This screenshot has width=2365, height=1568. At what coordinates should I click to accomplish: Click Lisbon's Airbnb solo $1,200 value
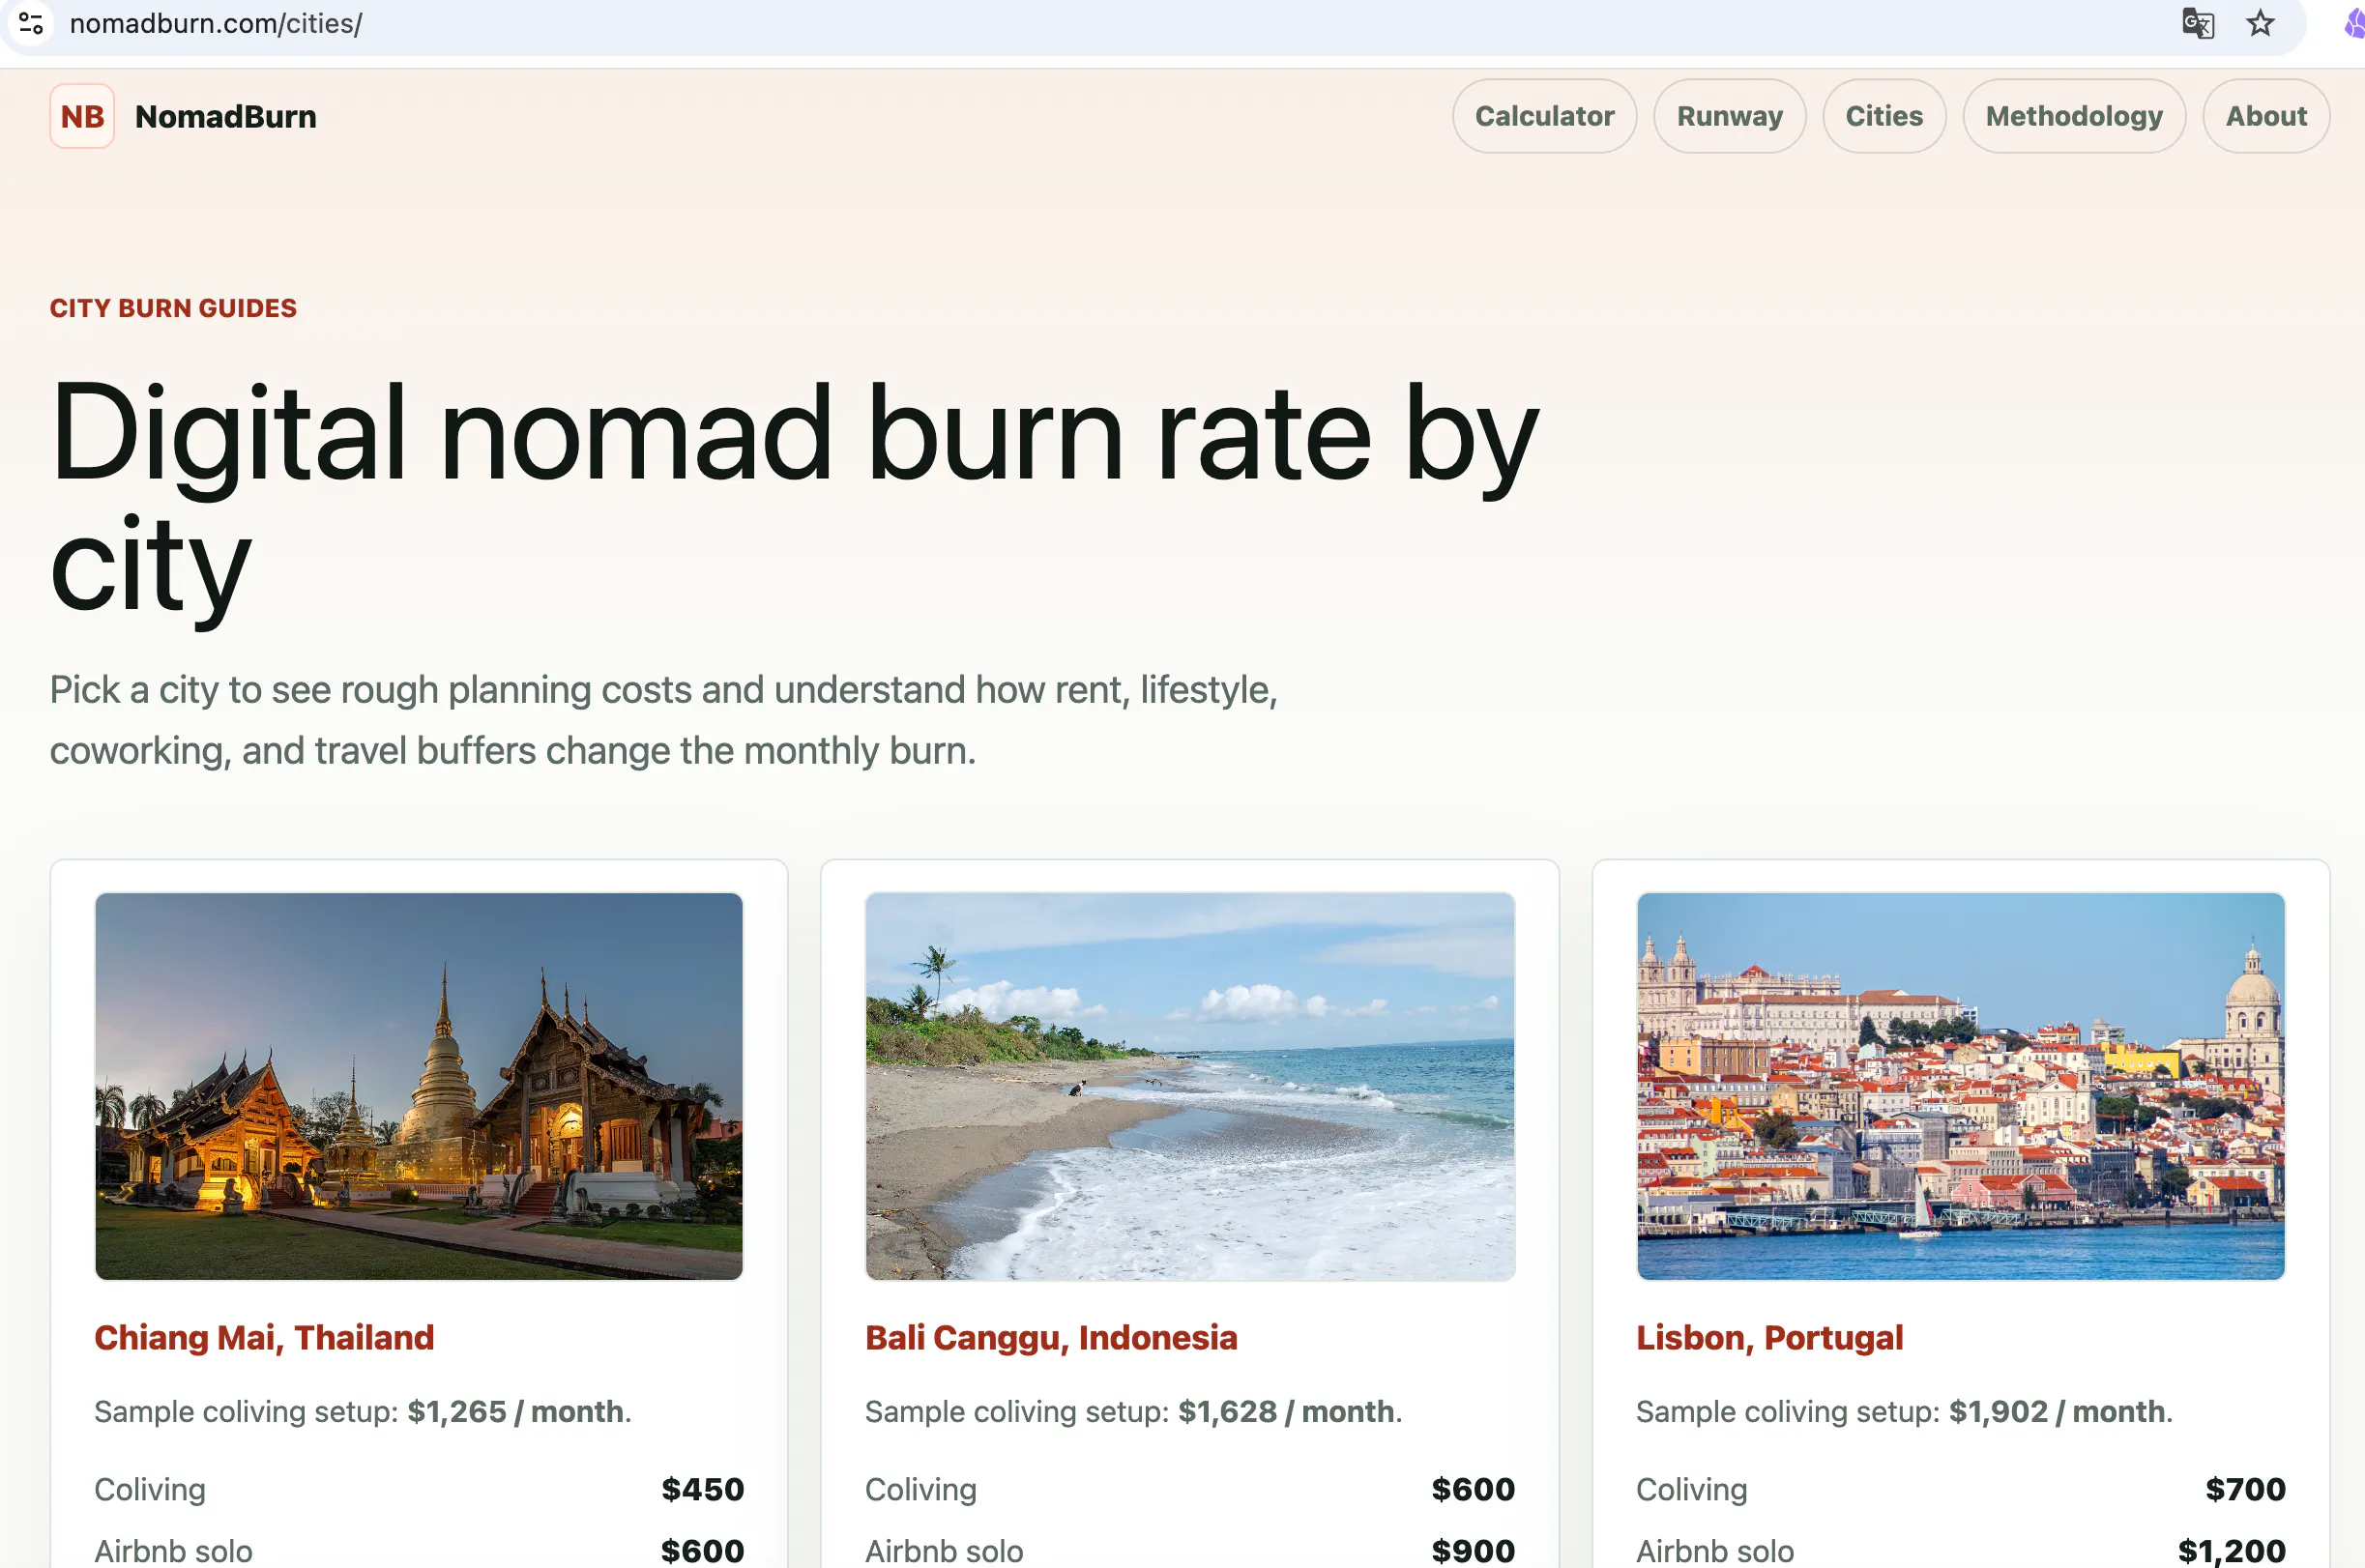tap(2231, 1551)
